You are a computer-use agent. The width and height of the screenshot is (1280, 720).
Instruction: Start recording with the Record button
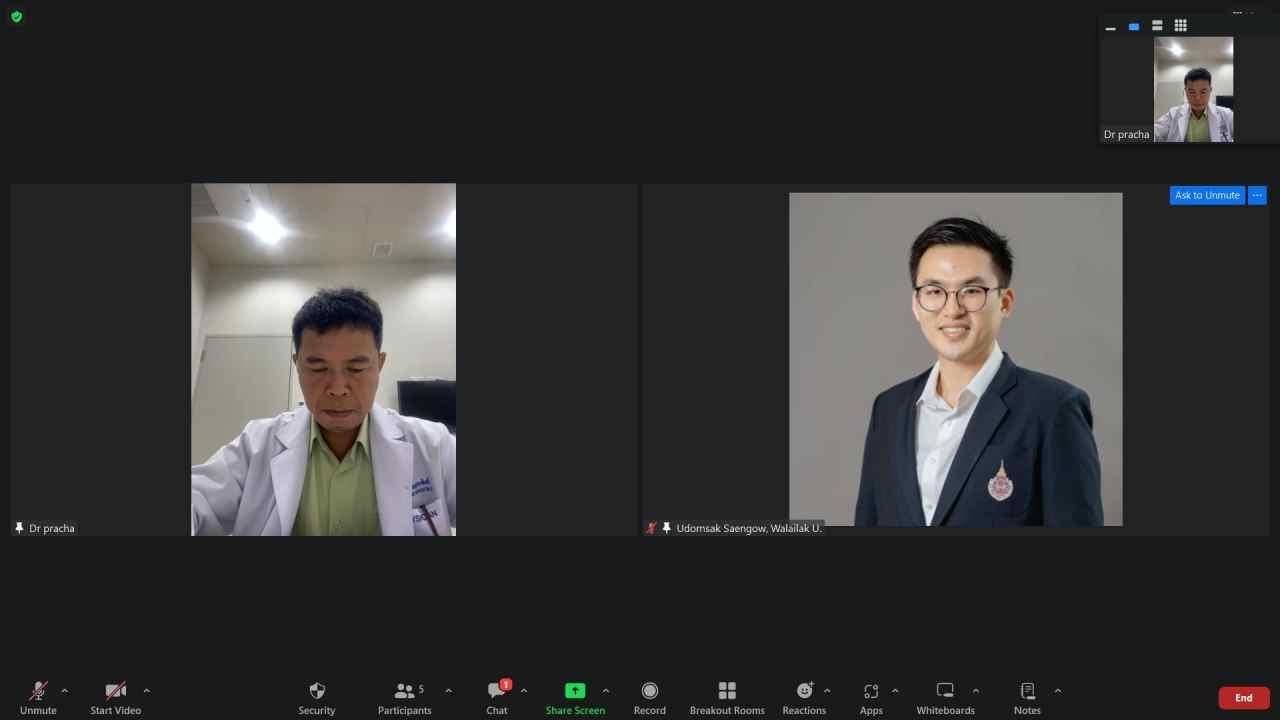click(649, 697)
